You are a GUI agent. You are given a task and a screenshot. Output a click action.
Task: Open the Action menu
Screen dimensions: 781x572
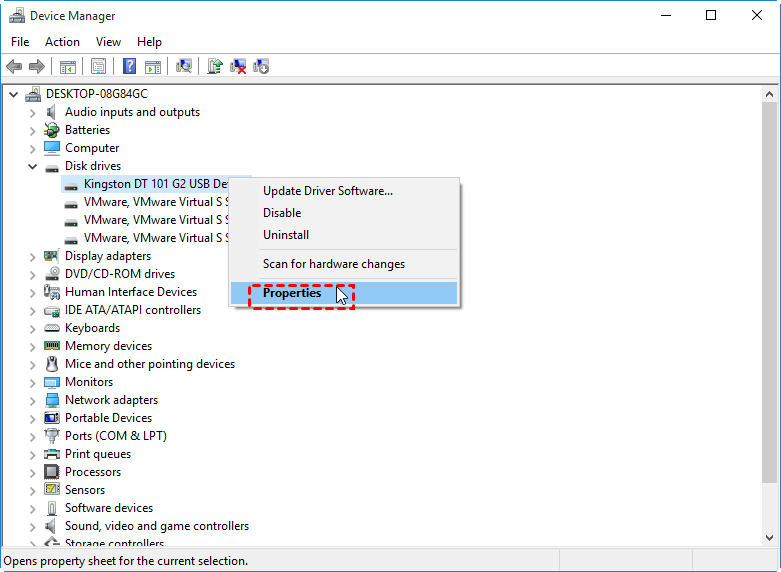click(62, 42)
